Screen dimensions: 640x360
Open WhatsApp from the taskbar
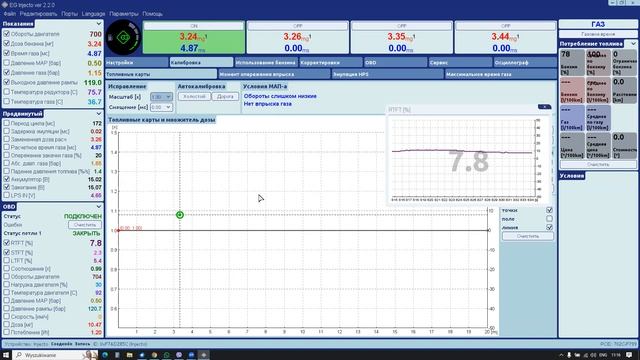click(x=167, y=355)
